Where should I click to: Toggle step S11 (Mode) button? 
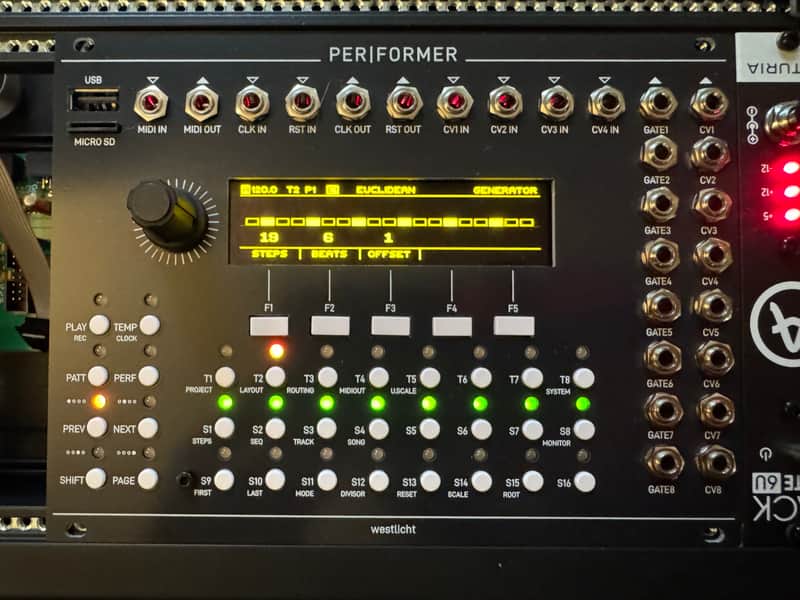pyautogui.click(x=327, y=481)
